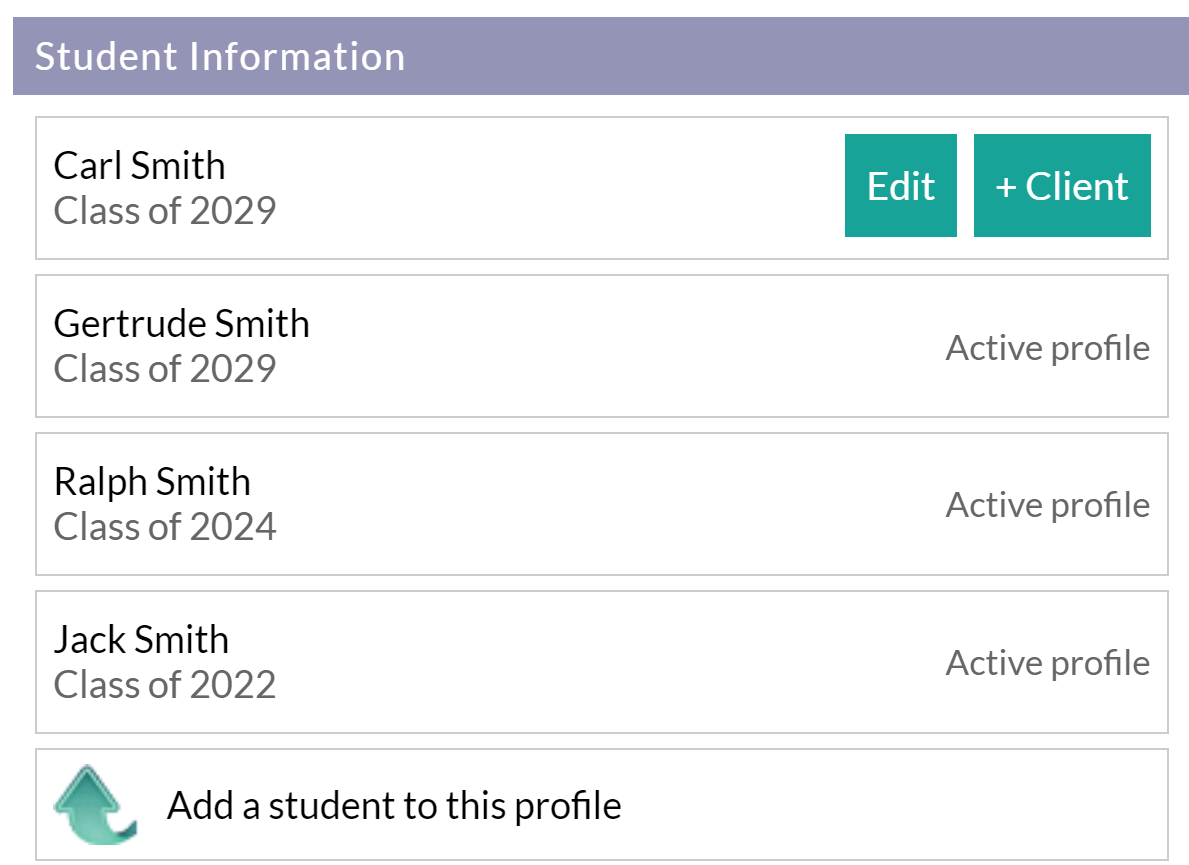Select the name Gertrude Smith
The width and height of the screenshot is (1189, 865).
tap(181, 323)
